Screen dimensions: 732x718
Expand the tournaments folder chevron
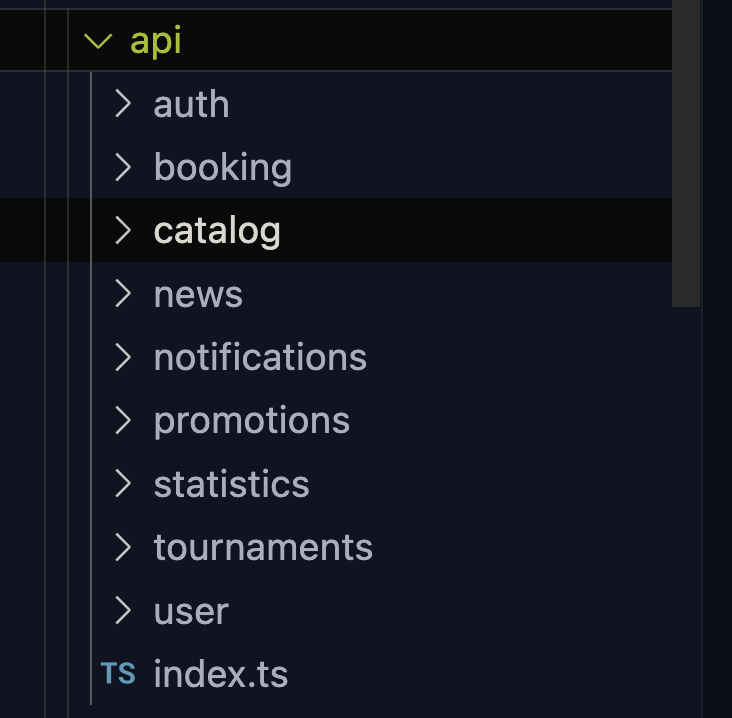123,547
